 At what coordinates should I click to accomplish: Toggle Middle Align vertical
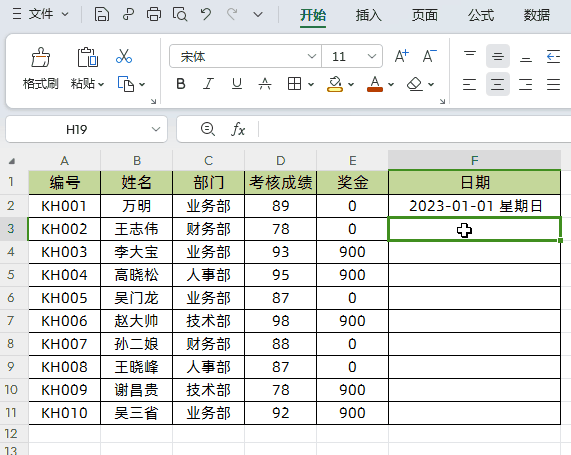coord(498,56)
